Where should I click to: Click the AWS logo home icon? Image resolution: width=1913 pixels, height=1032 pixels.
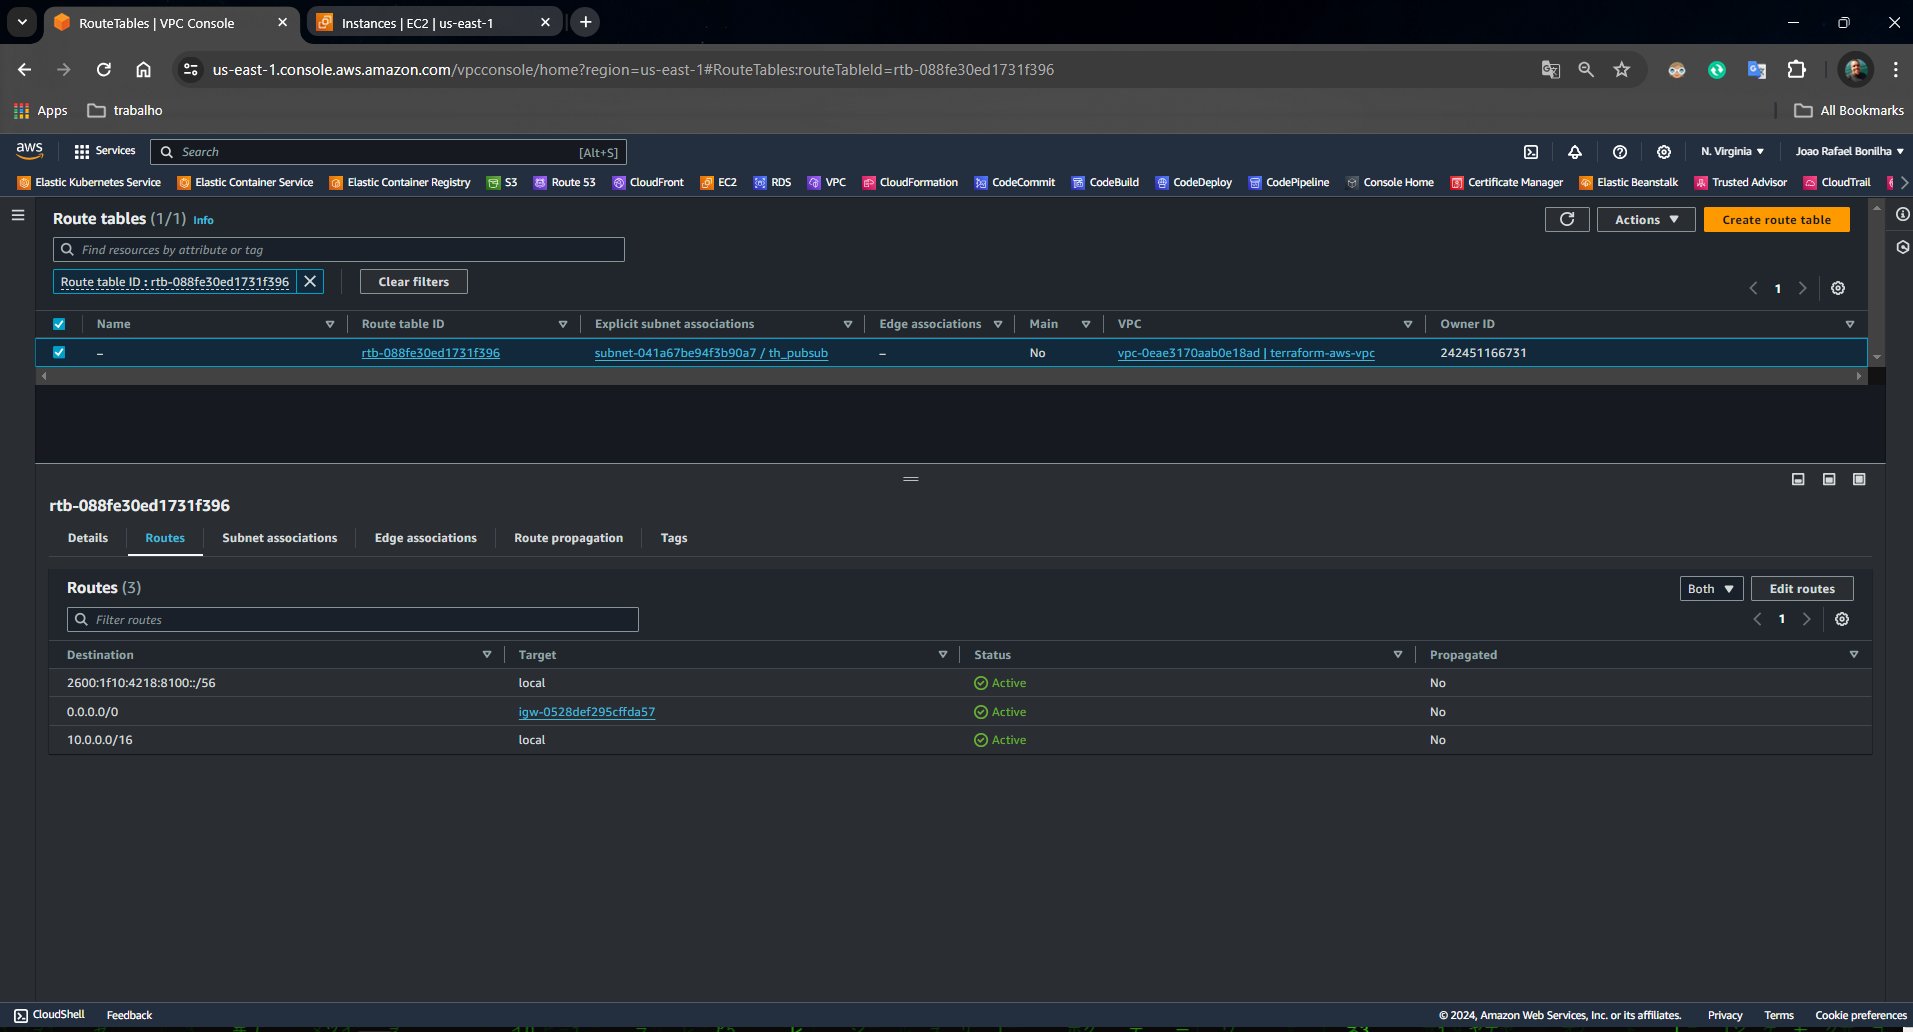(30, 151)
